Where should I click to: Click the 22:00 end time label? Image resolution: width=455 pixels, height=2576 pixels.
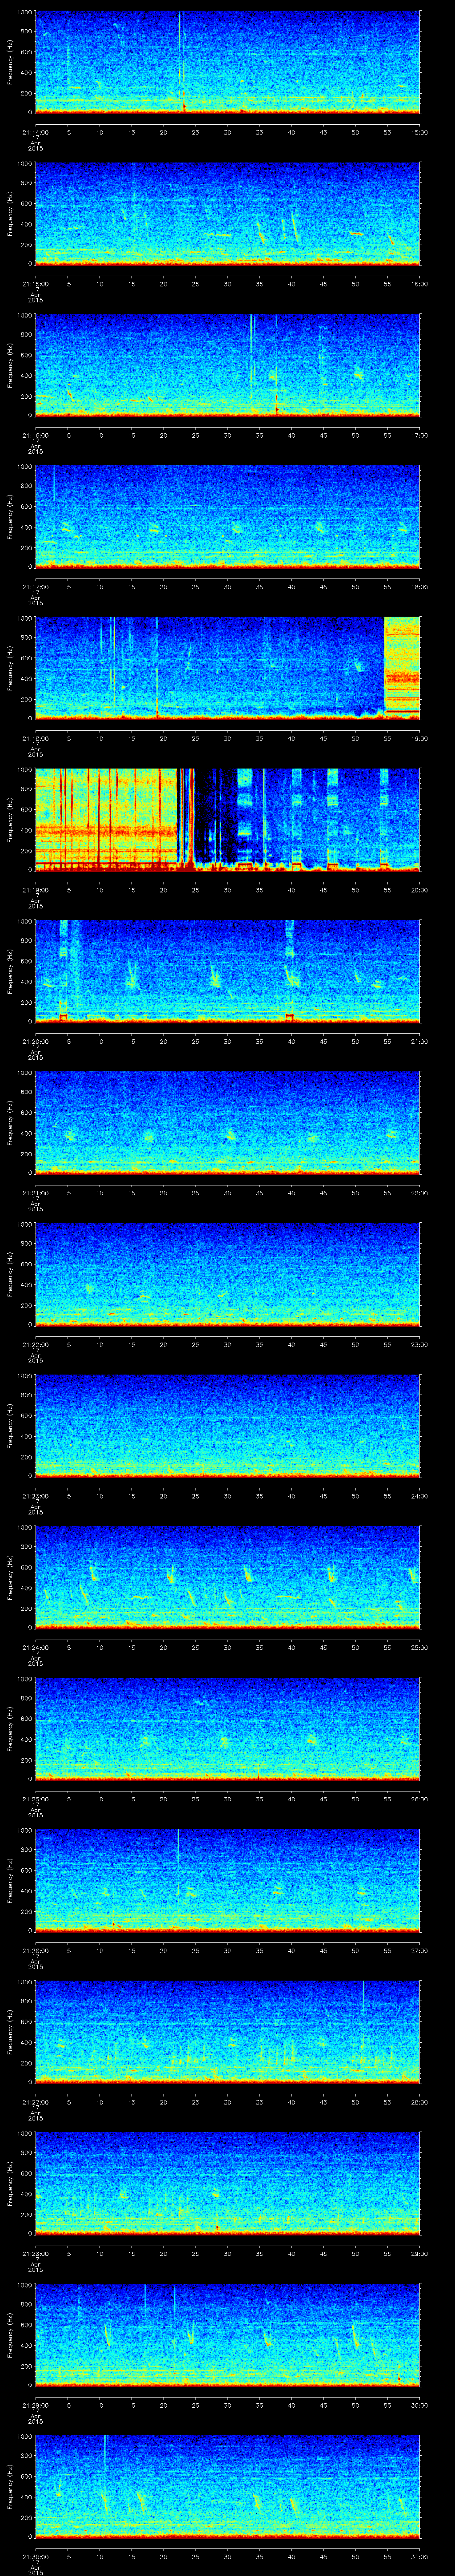click(419, 1192)
